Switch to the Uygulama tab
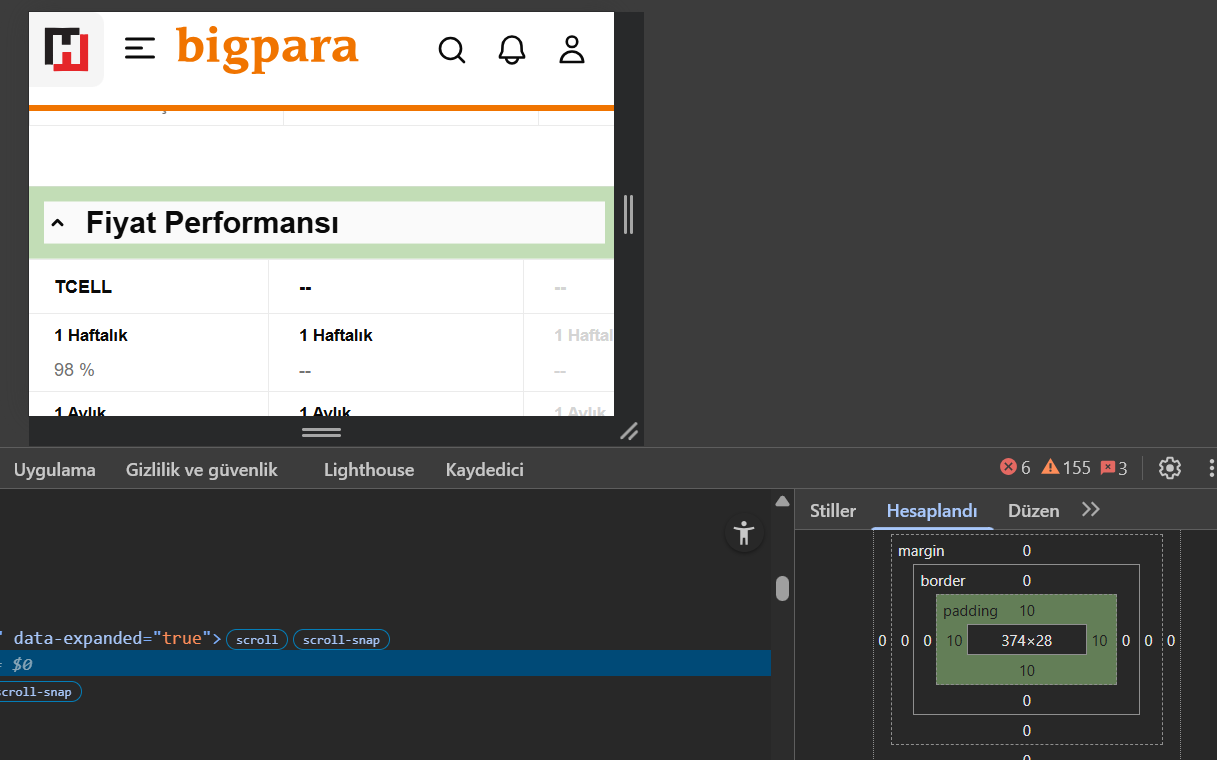 pyautogui.click(x=55, y=469)
